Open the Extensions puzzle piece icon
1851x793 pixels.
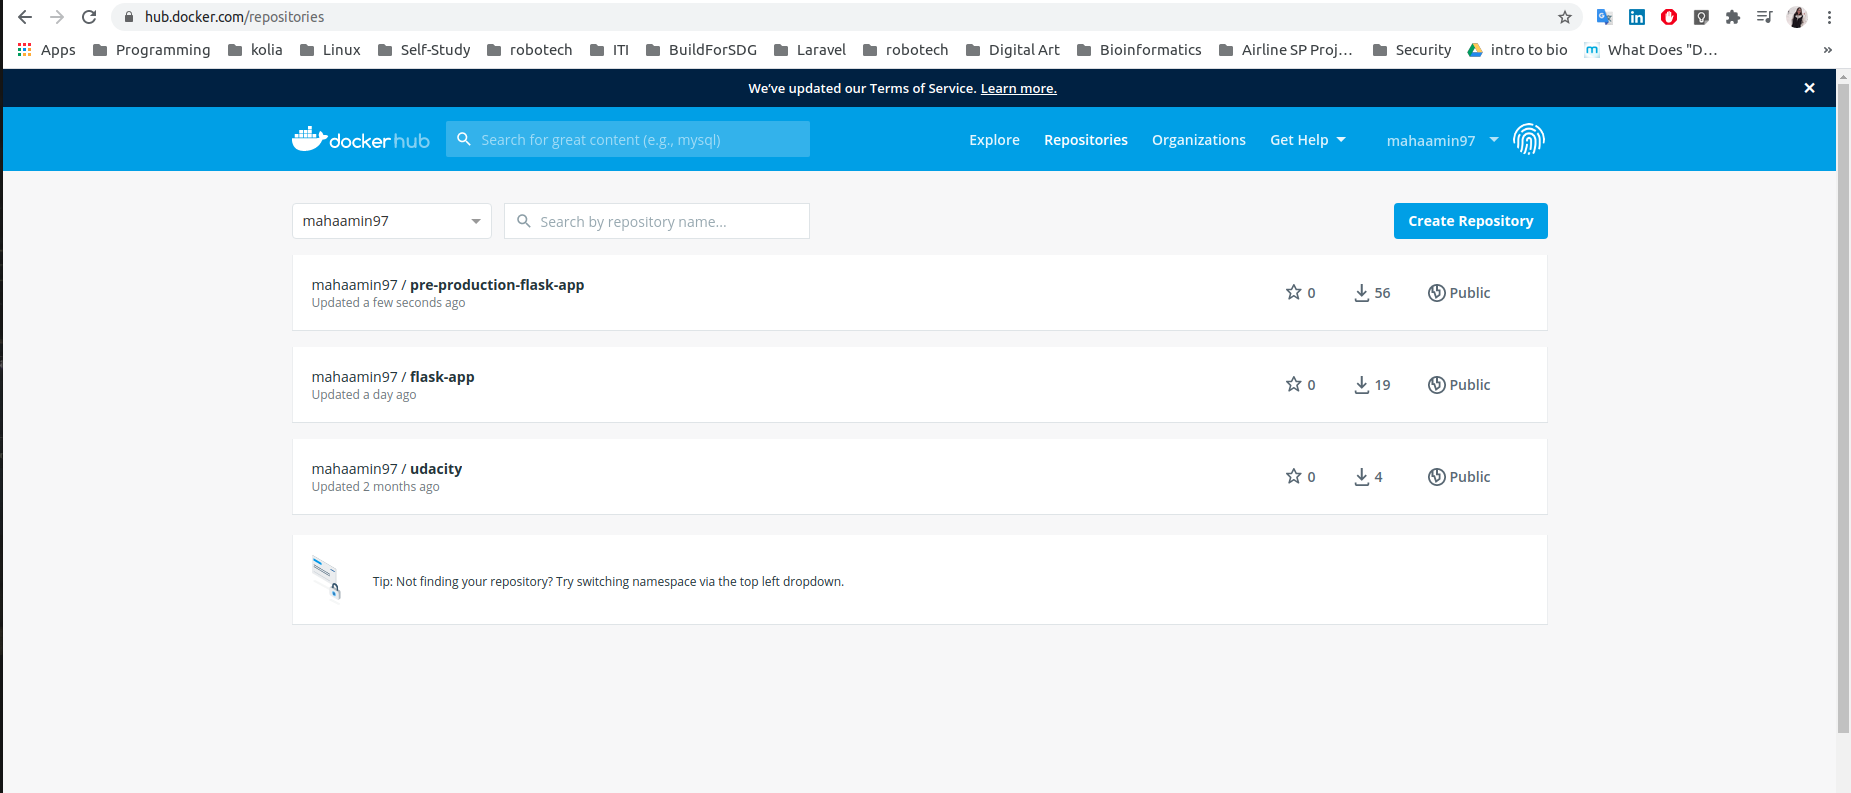pos(1733,17)
